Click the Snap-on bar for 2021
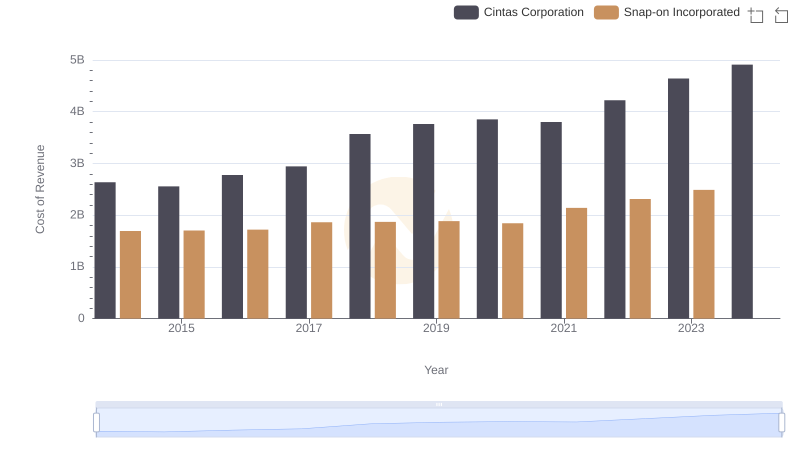This screenshot has width=800, height=461. pyautogui.click(x=577, y=263)
